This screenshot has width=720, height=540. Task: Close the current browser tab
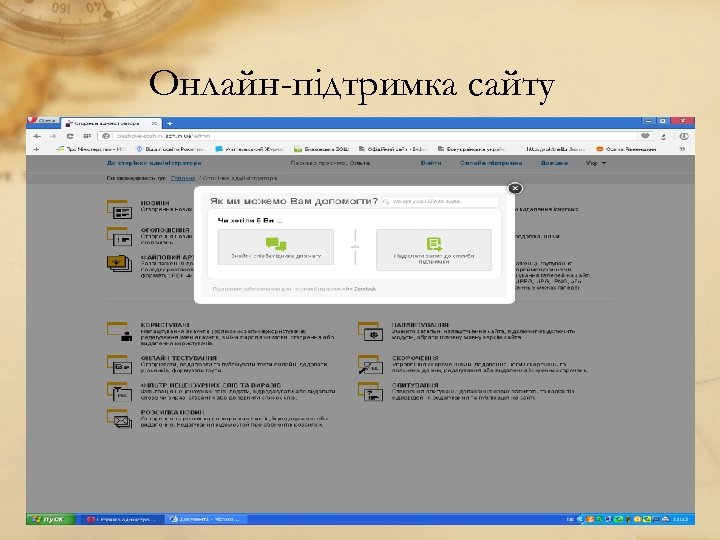click(x=155, y=124)
